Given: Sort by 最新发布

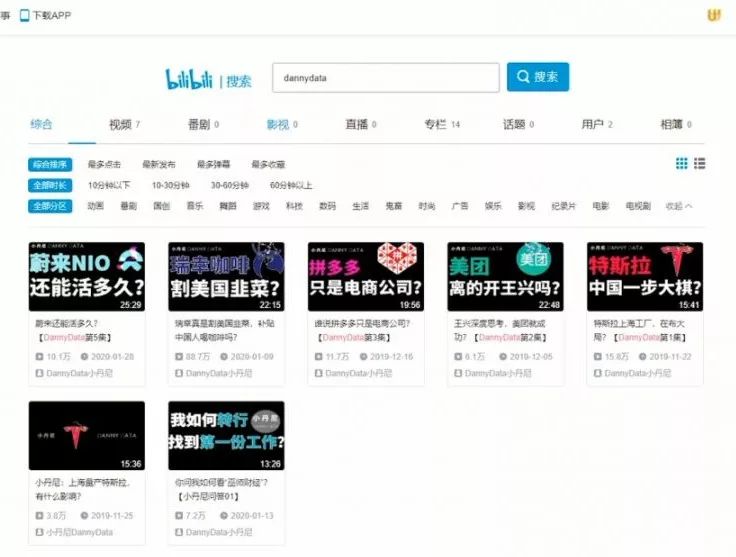Looking at the screenshot, I should [x=159, y=165].
